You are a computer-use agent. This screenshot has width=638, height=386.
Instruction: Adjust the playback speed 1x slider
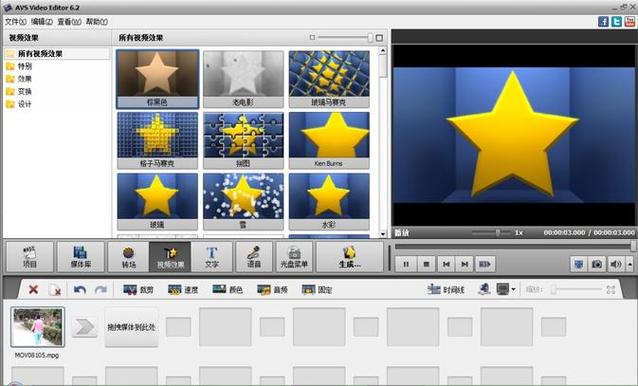[492, 233]
